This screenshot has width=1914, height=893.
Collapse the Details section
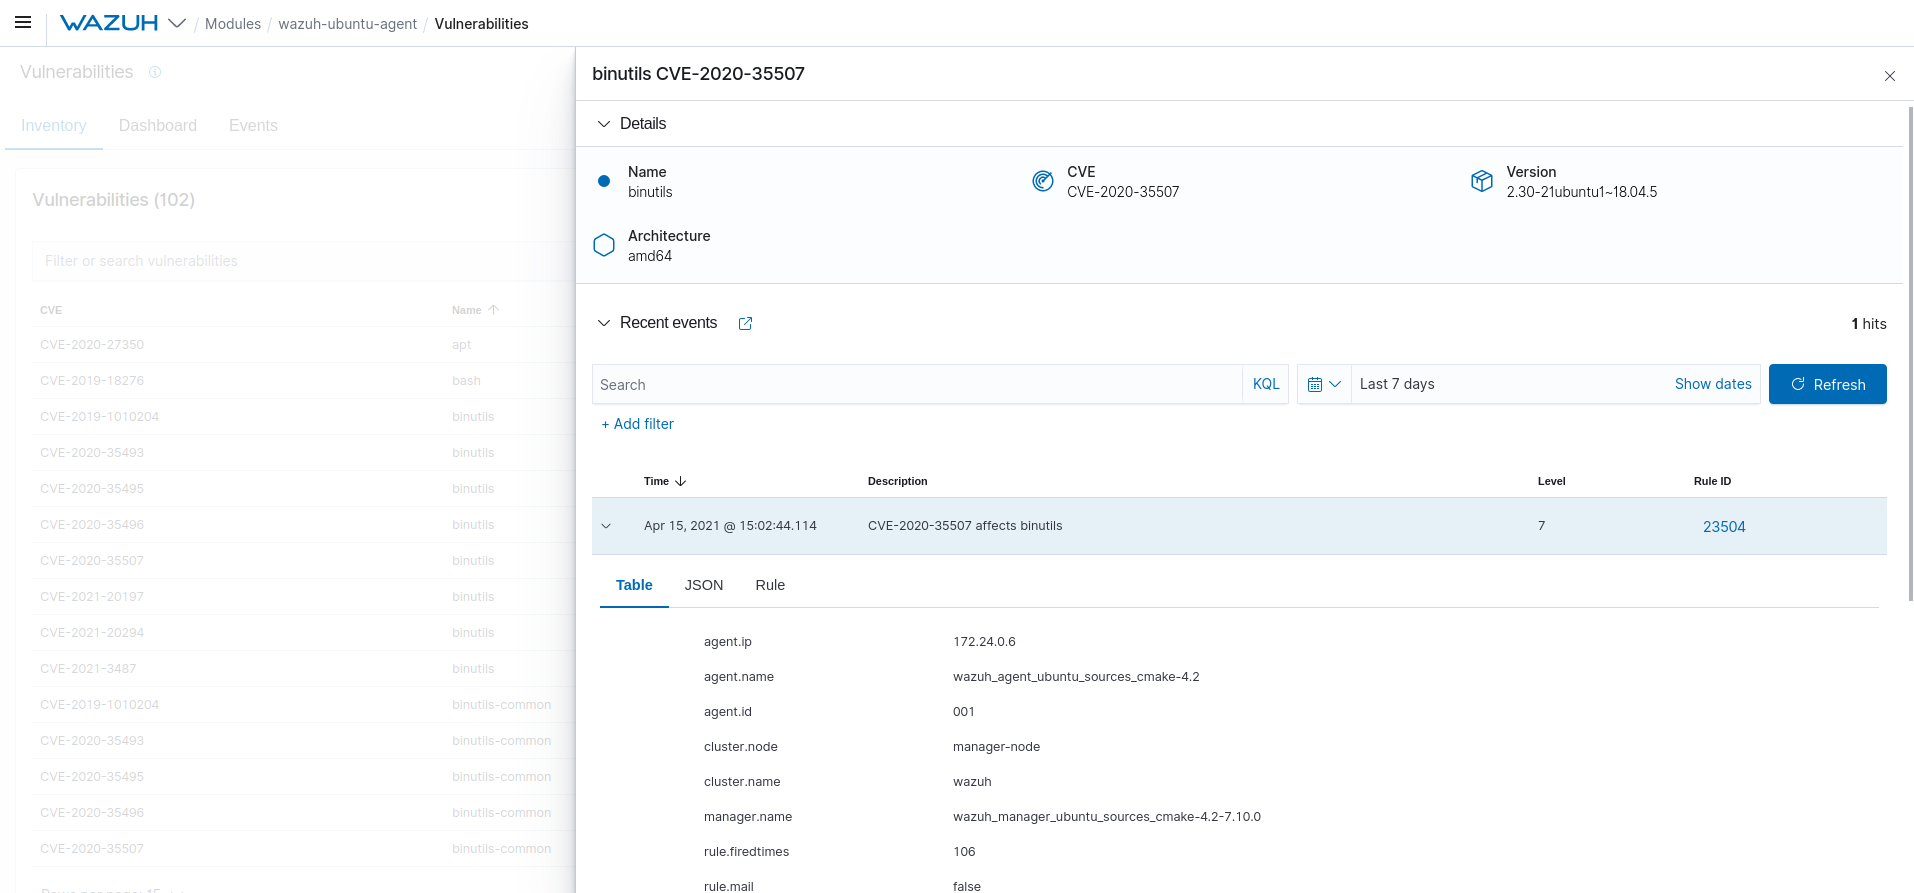tap(603, 124)
